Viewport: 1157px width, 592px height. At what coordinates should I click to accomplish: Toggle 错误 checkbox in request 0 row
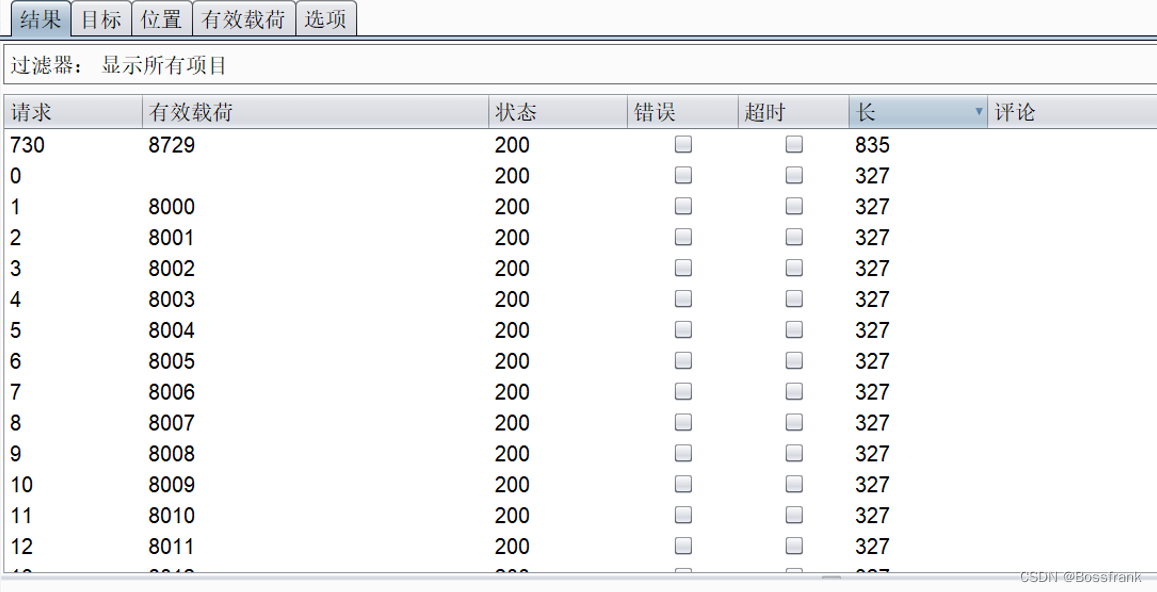(683, 176)
